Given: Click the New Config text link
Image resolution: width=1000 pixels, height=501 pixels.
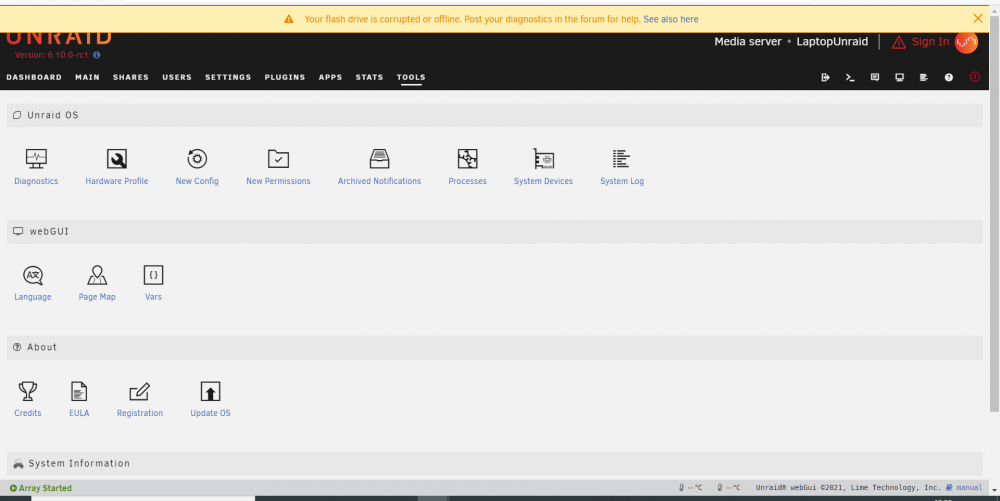Looking at the screenshot, I should point(197,181).
